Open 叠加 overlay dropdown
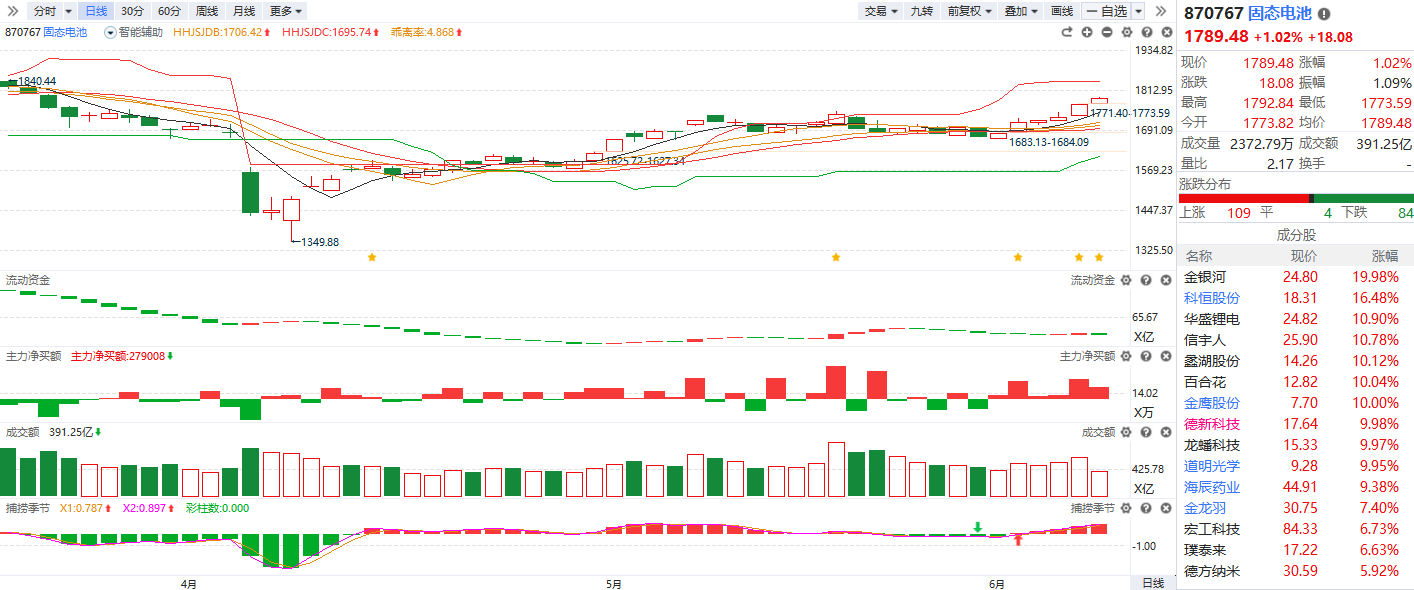The image size is (1414, 590). click(1021, 11)
